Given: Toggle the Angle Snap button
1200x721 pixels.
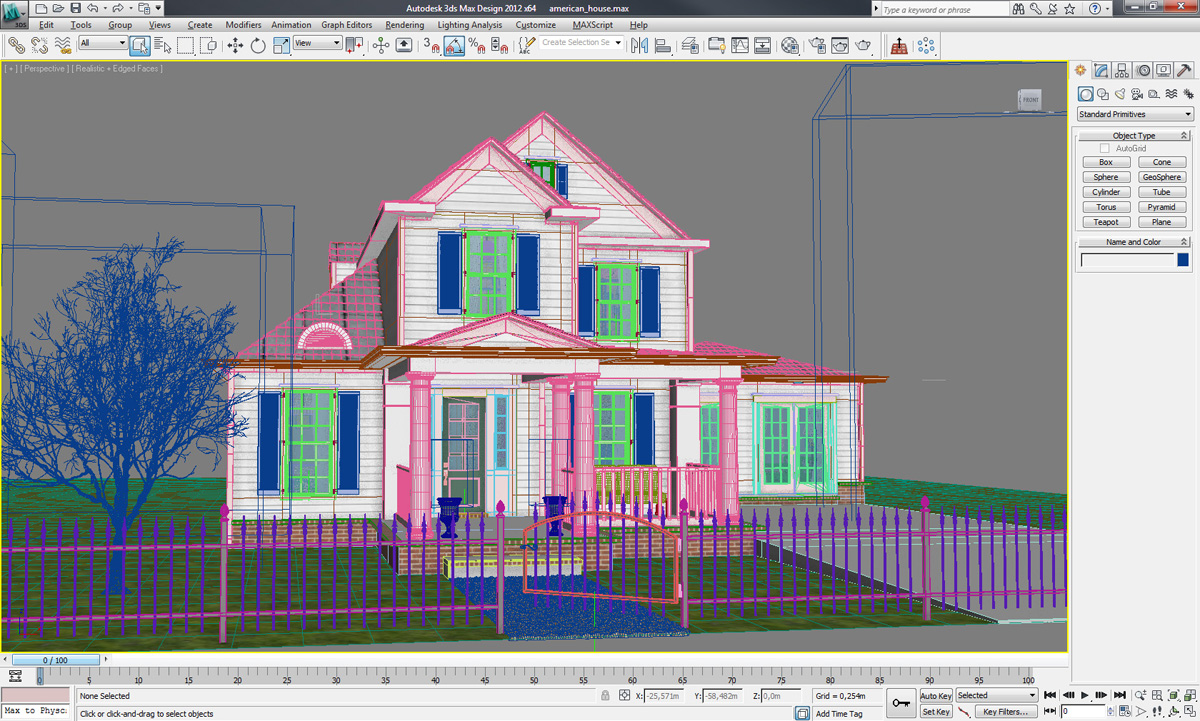Looking at the screenshot, I should 454,45.
